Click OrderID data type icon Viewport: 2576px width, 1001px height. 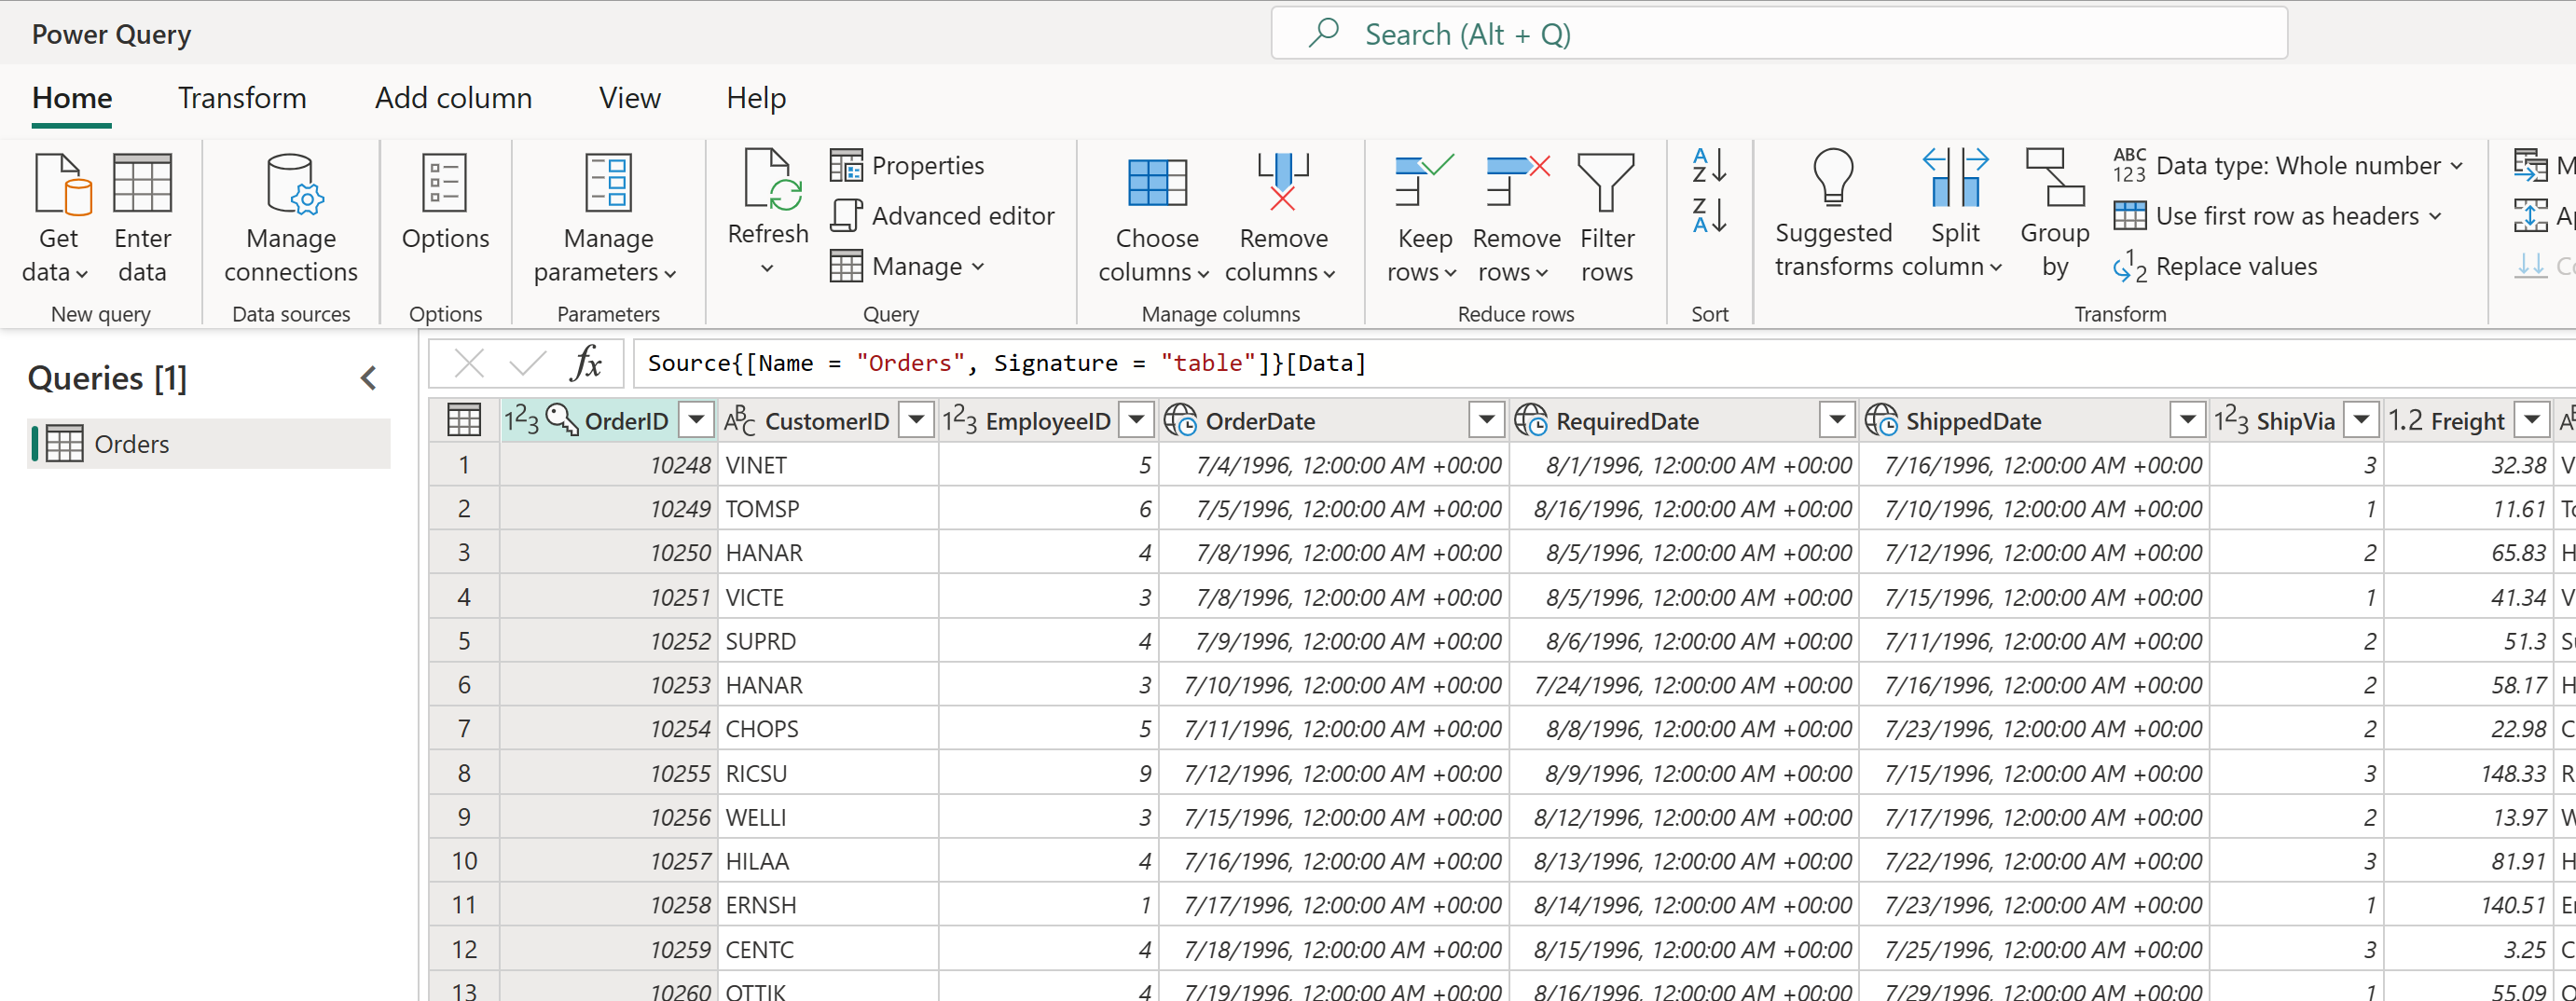(521, 421)
